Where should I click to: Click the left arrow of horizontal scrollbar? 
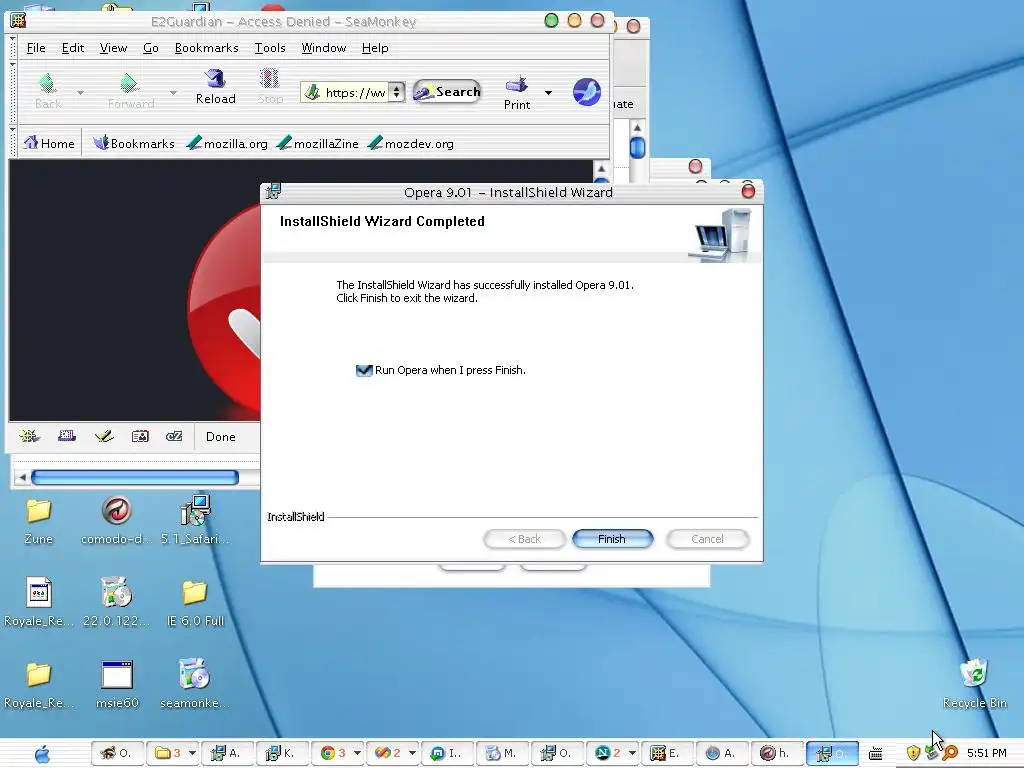[22, 477]
